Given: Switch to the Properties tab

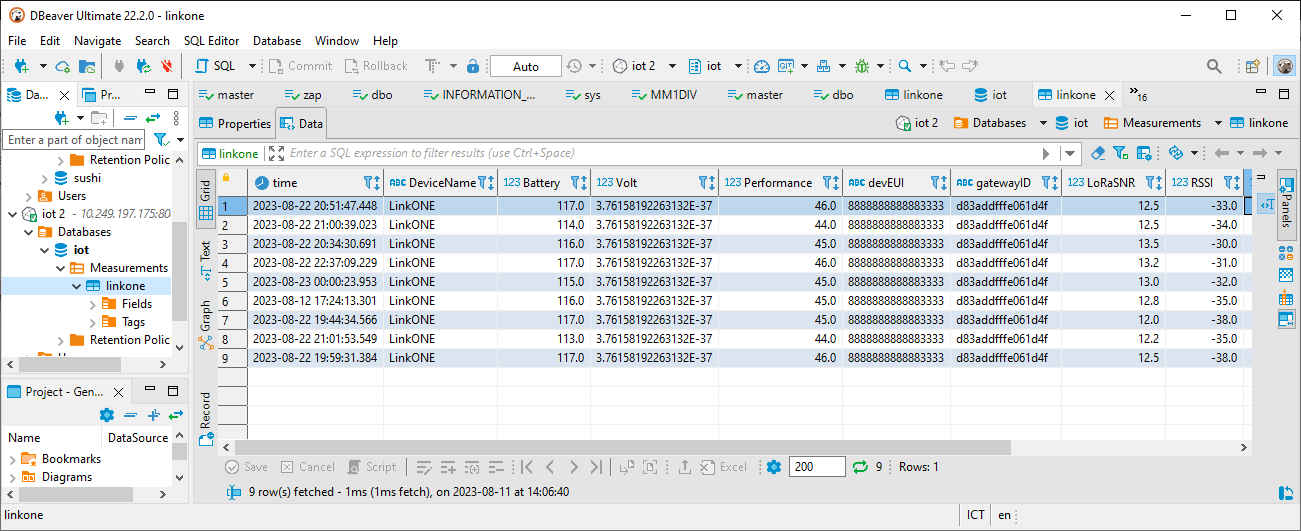Looking at the screenshot, I should [235, 123].
